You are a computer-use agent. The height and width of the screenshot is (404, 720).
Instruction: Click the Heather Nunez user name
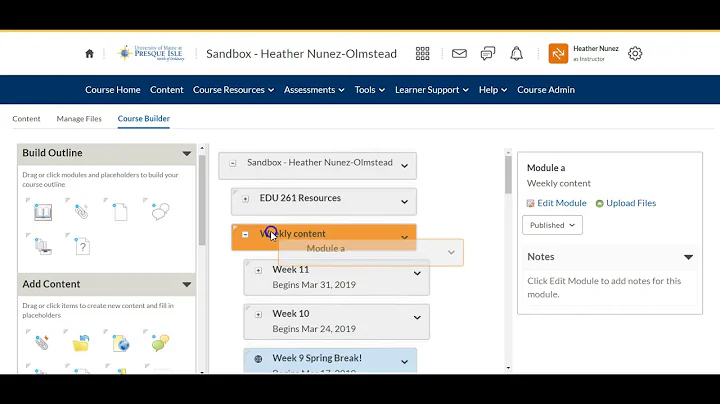point(596,49)
